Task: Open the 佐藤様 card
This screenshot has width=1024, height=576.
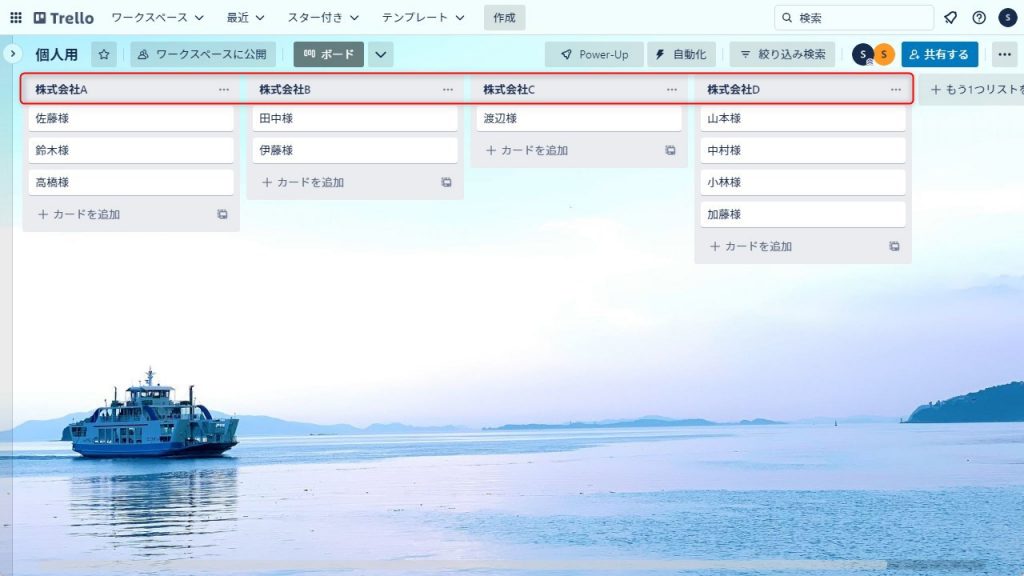Action: 131,119
